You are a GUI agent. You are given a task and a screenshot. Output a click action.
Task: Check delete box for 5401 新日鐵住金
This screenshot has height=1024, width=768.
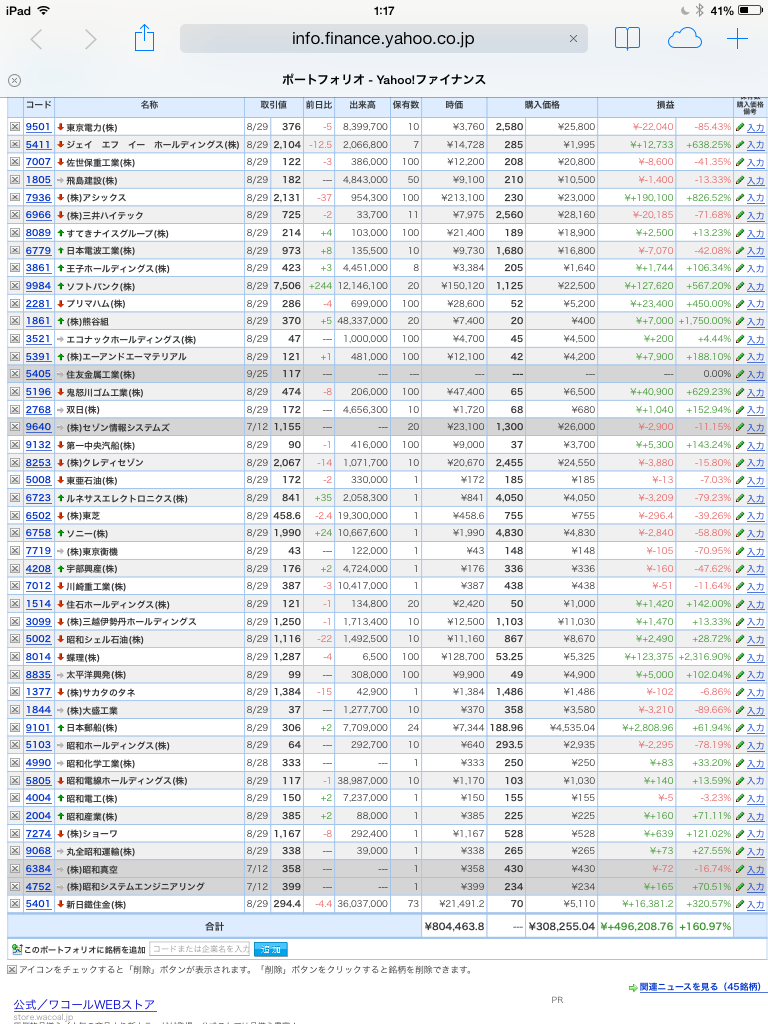[x=14, y=904]
